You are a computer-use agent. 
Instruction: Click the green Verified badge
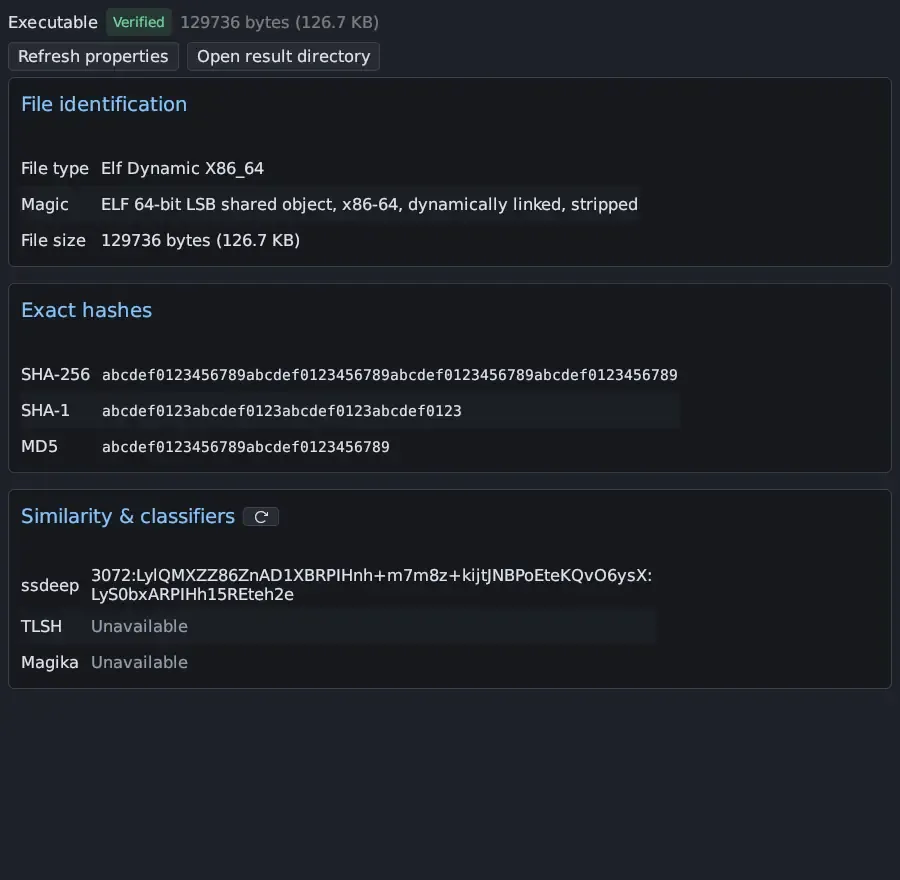pyautogui.click(x=138, y=22)
